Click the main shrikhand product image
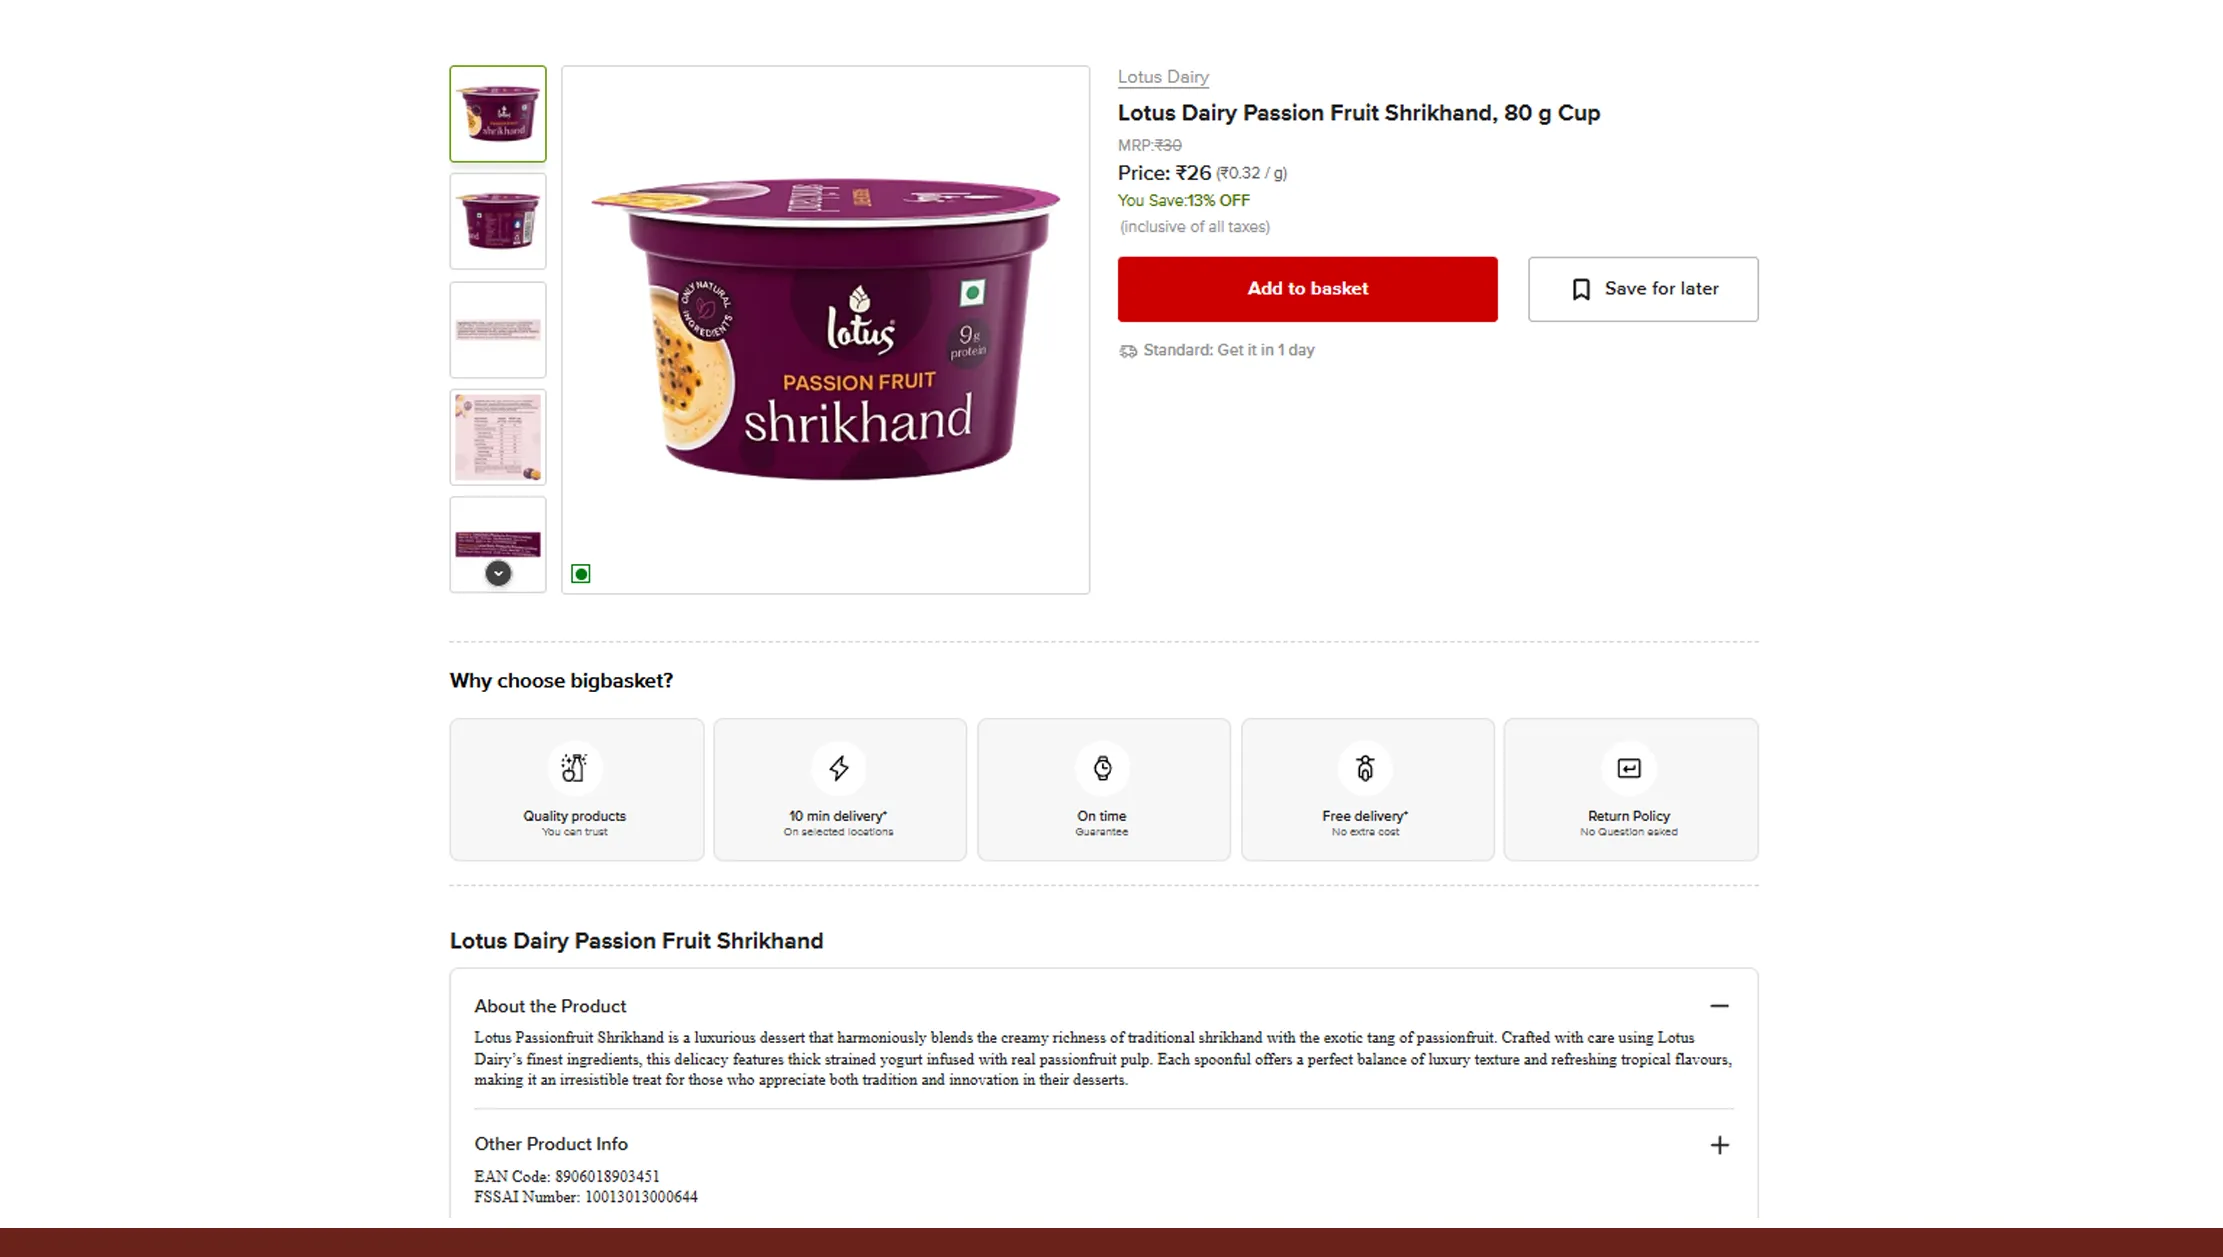Image resolution: width=2223 pixels, height=1257 pixels. (x=825, y=330)
